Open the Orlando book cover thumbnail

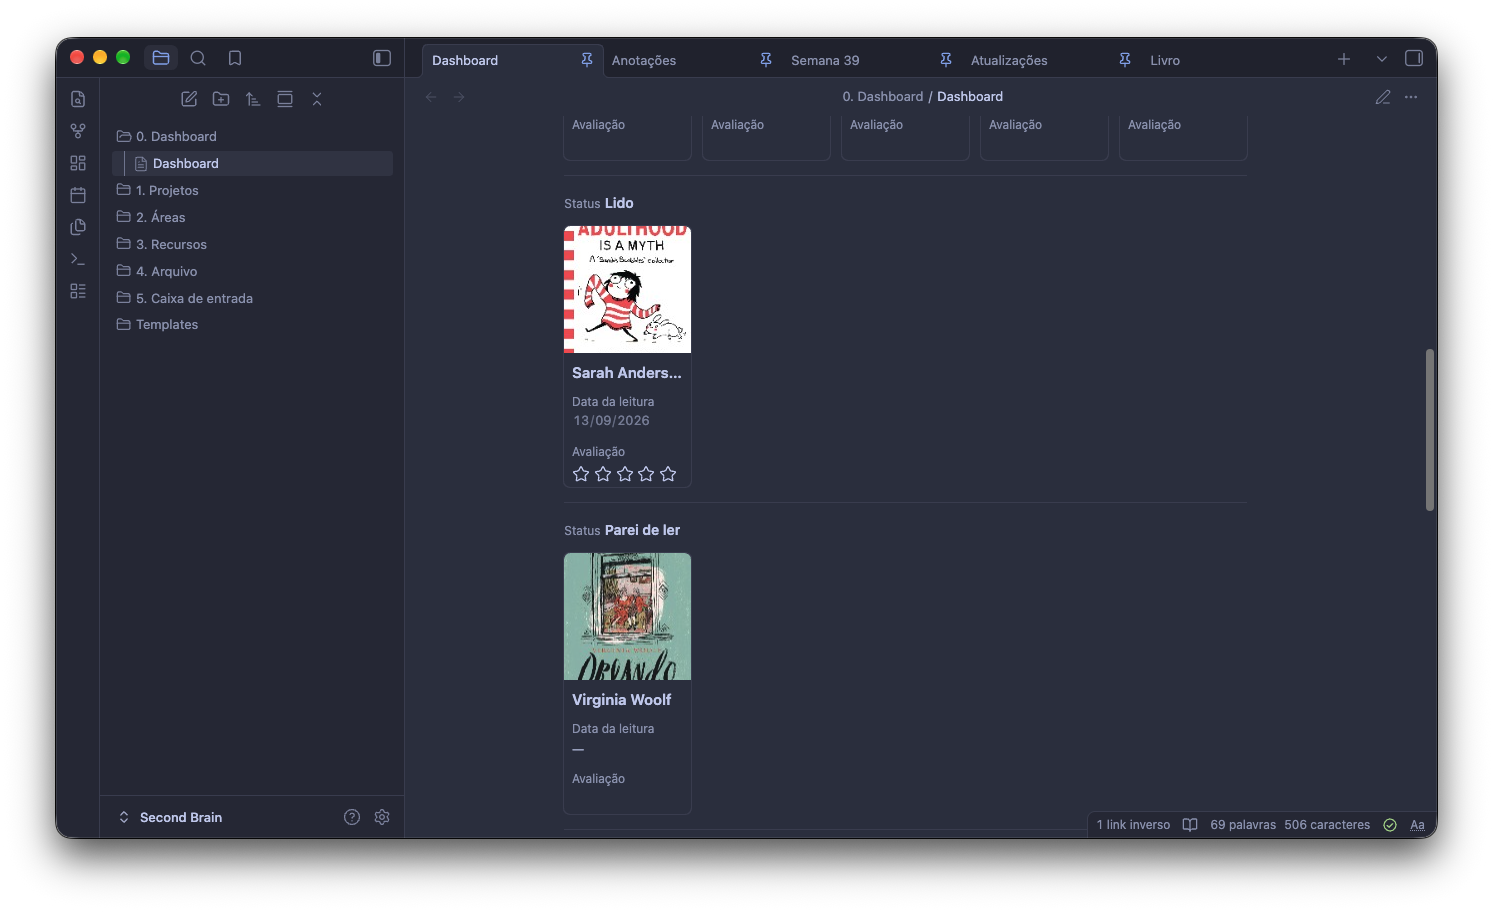point(627,616)
